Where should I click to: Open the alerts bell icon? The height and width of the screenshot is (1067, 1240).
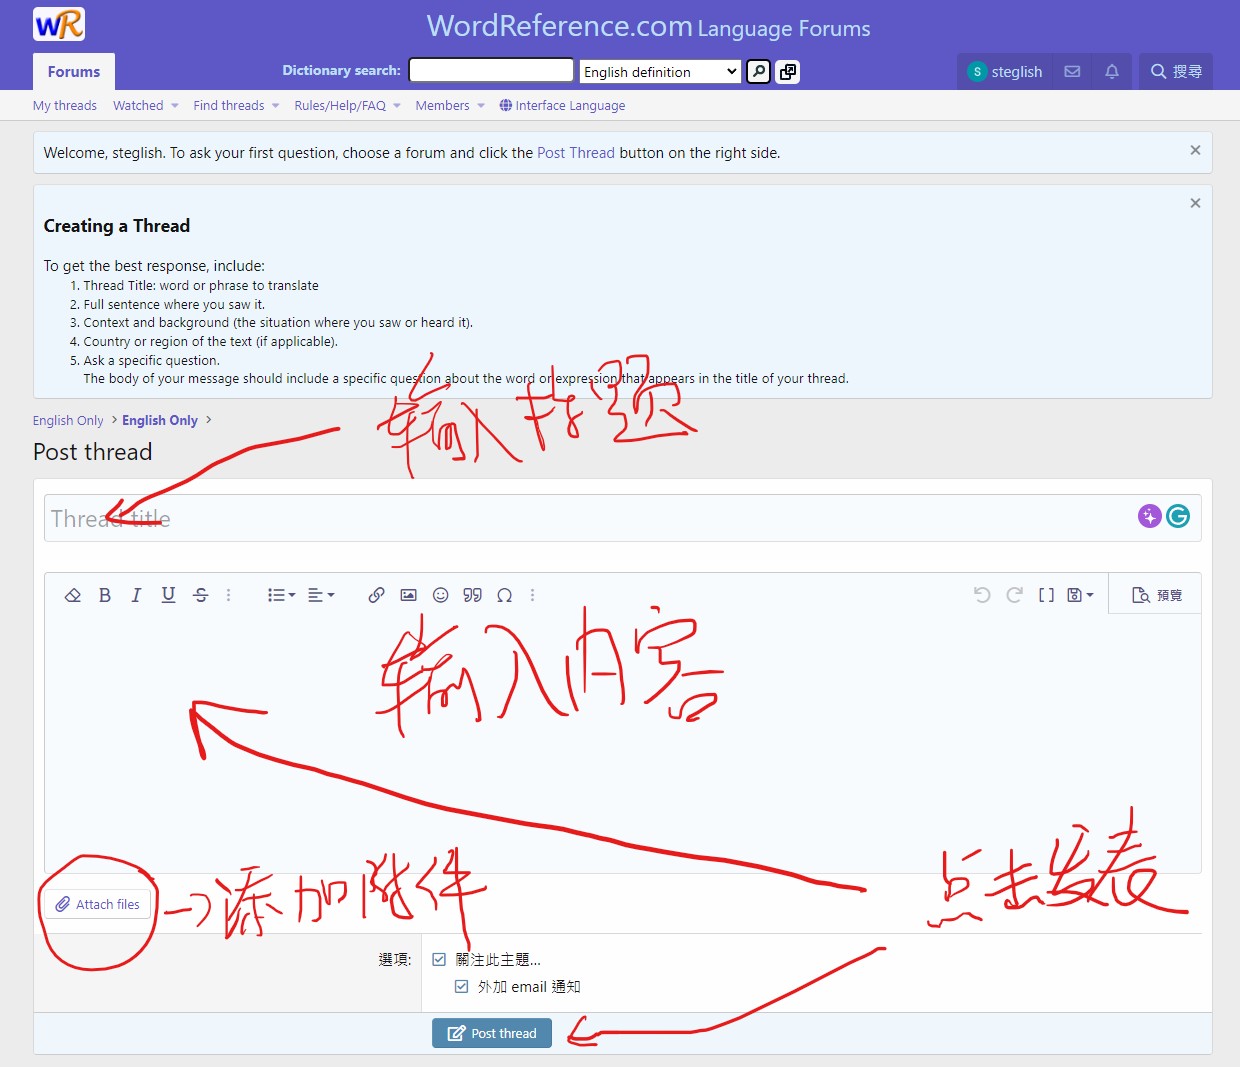(x=1111, y=72)
